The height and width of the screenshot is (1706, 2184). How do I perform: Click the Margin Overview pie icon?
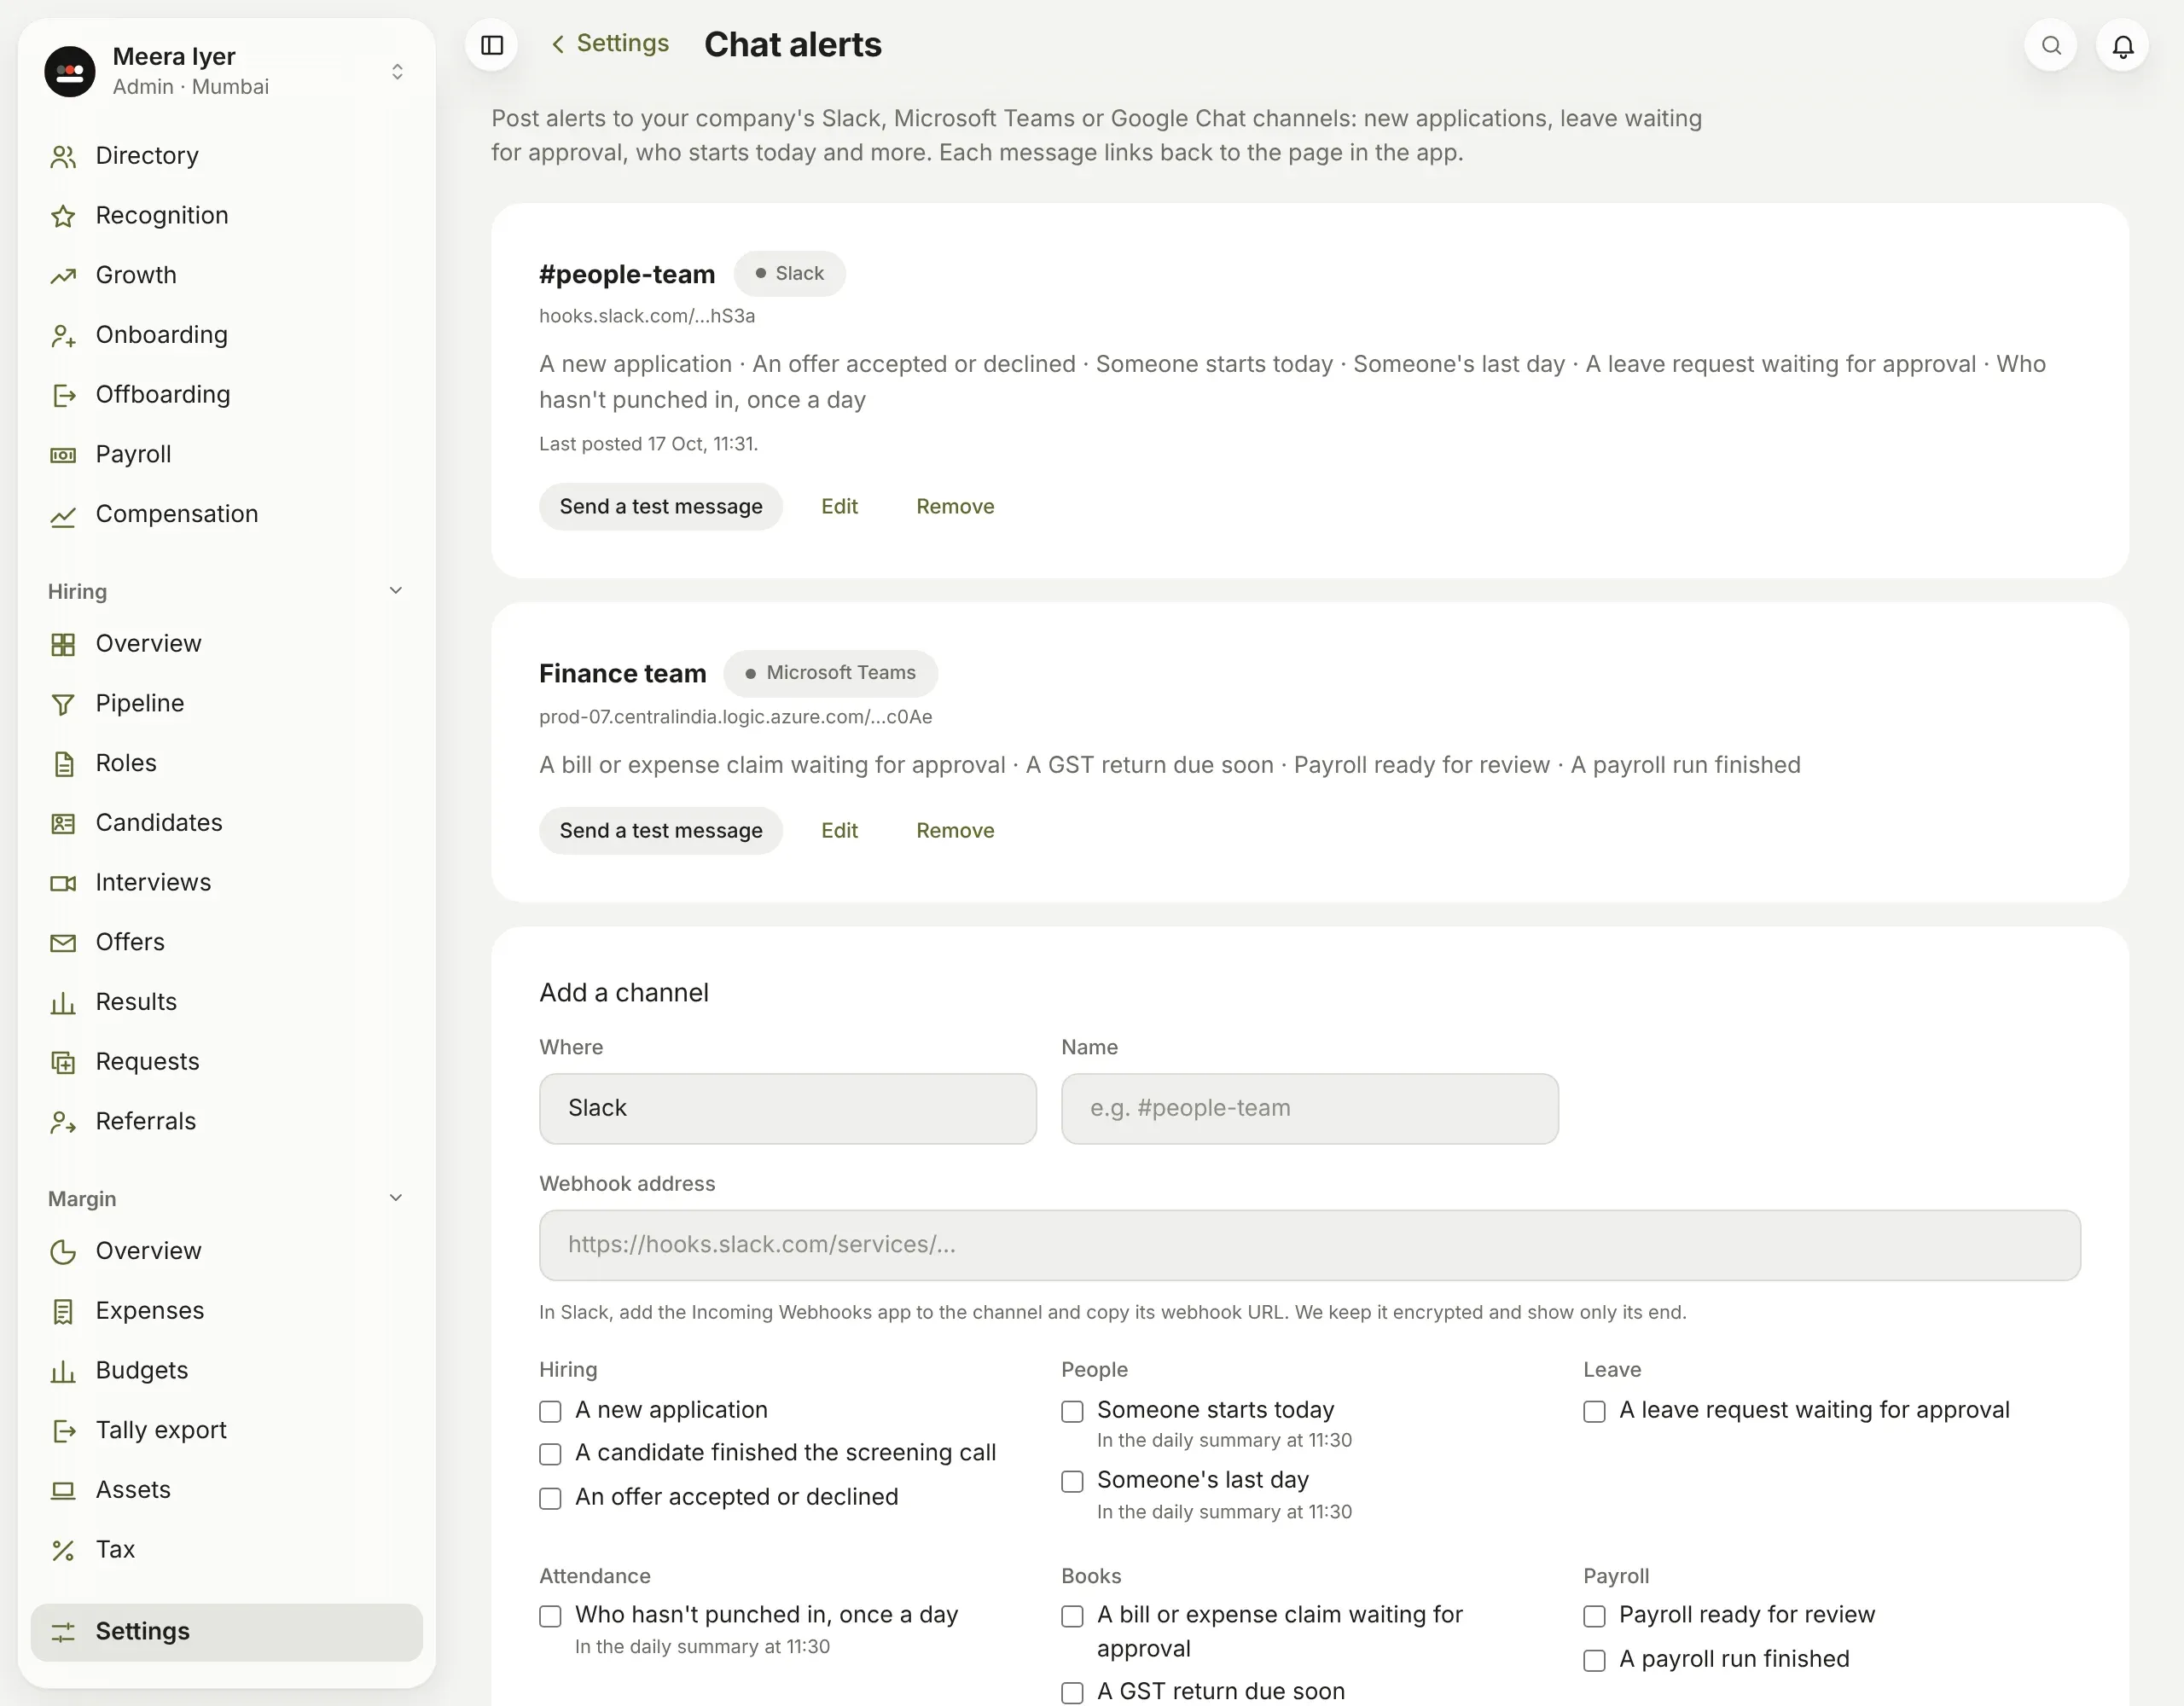click(63, 1252)
